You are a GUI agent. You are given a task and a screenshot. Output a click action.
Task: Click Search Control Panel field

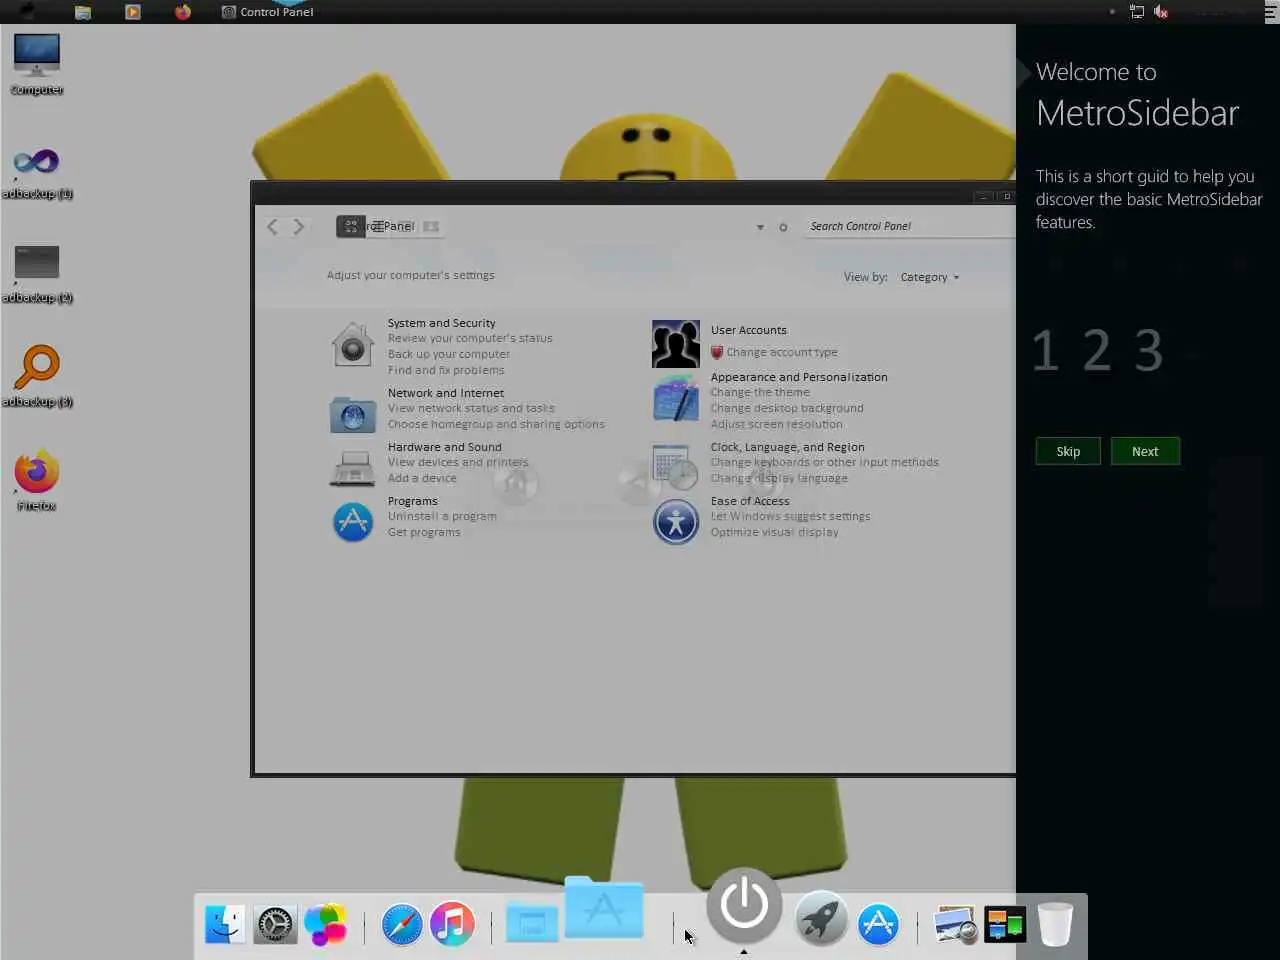pyautogui.click(x=908, y=226)
